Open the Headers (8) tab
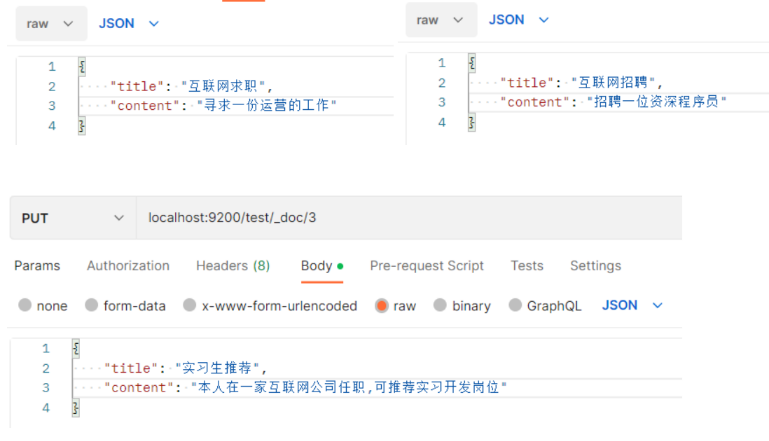Screen dimensions: 769x441 click(x=233, y=266)
